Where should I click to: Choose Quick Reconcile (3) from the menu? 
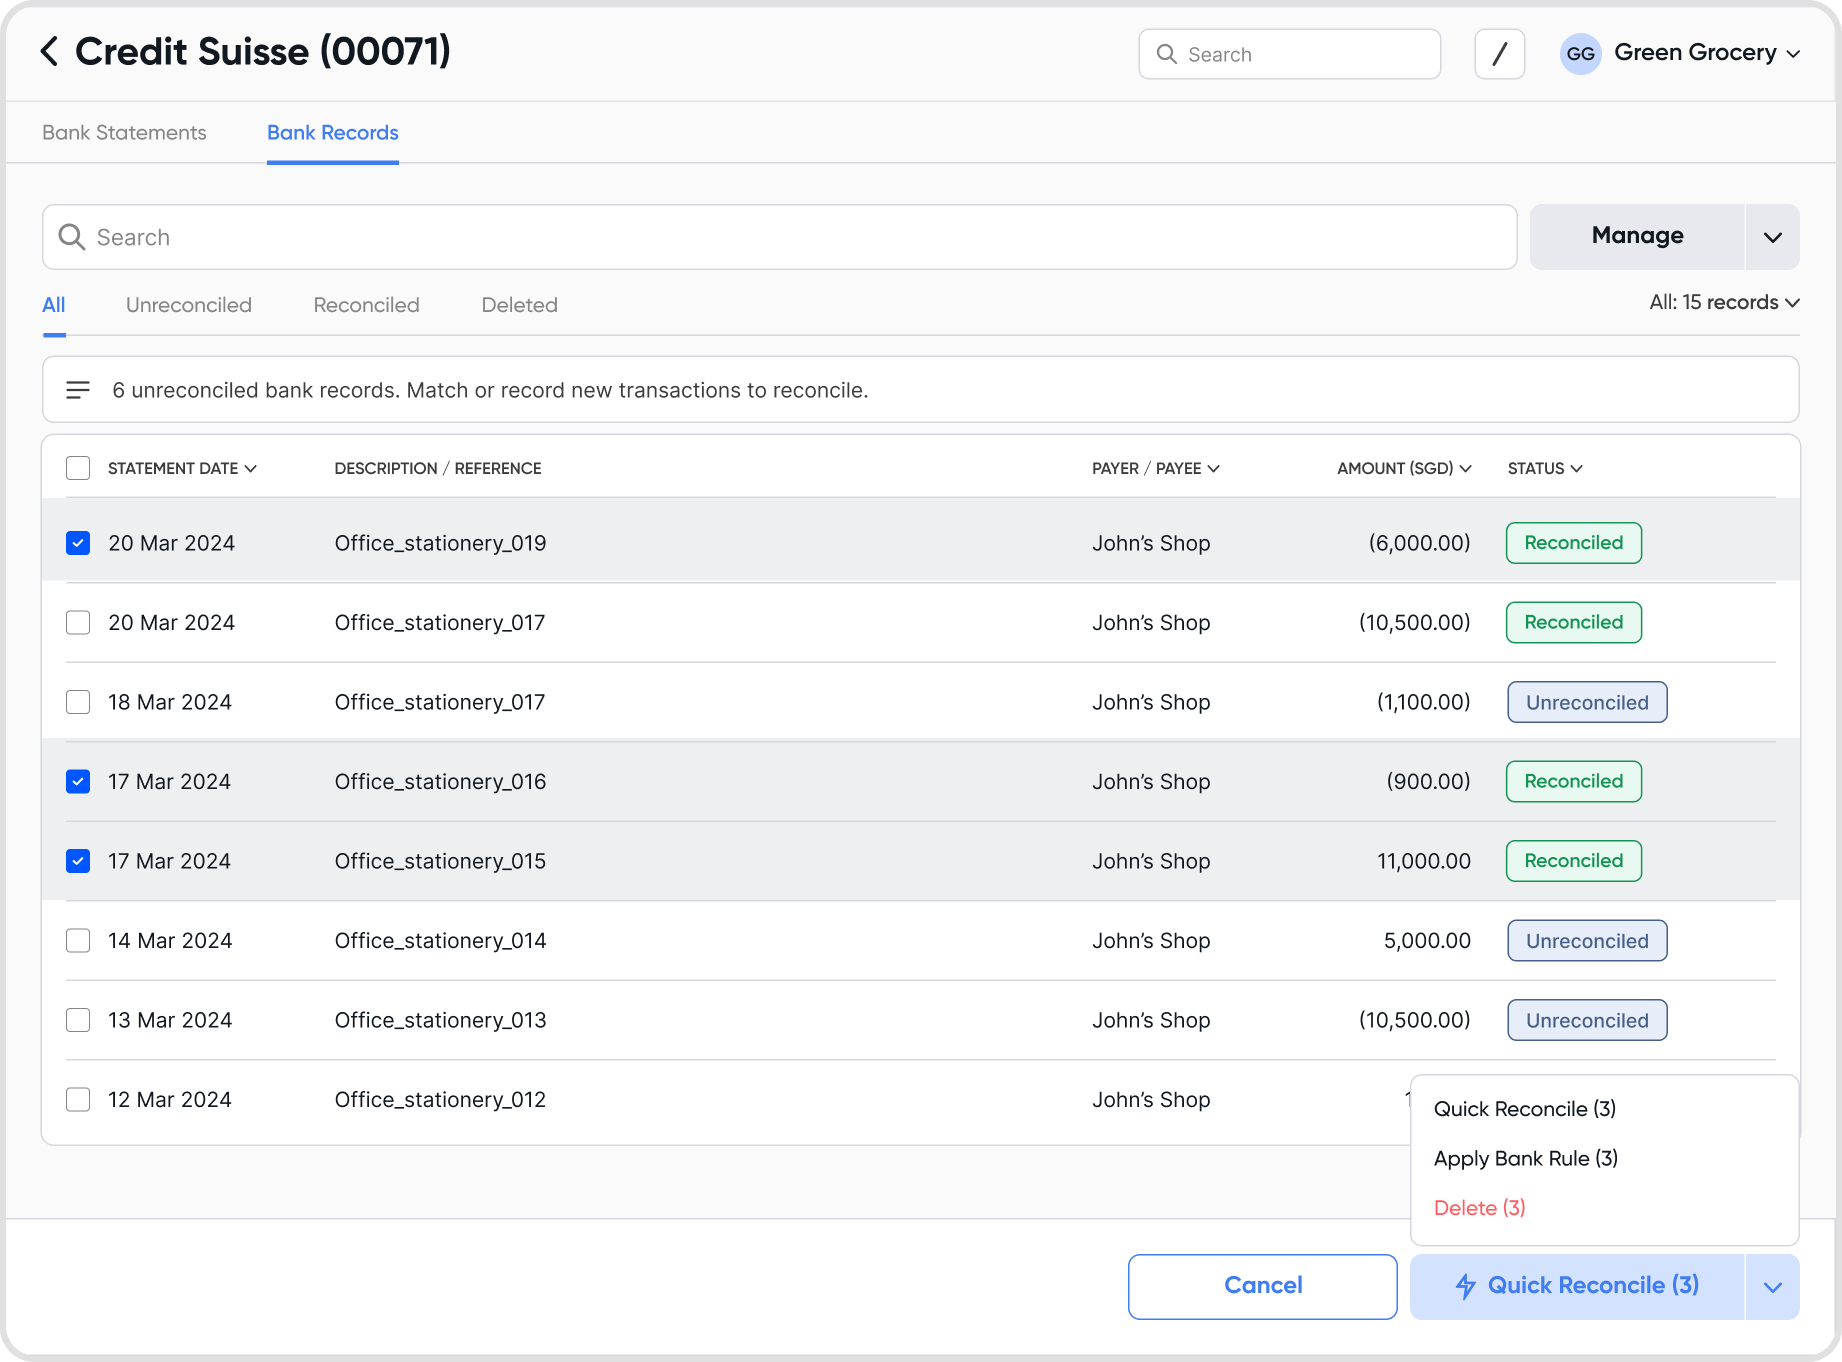(x=1525, y=1109)
